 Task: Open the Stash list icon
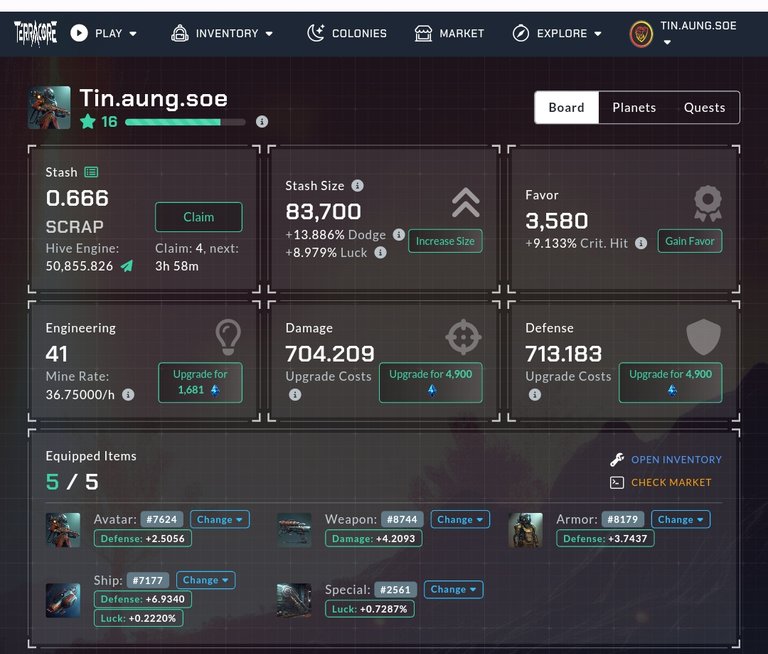point(91,172)
